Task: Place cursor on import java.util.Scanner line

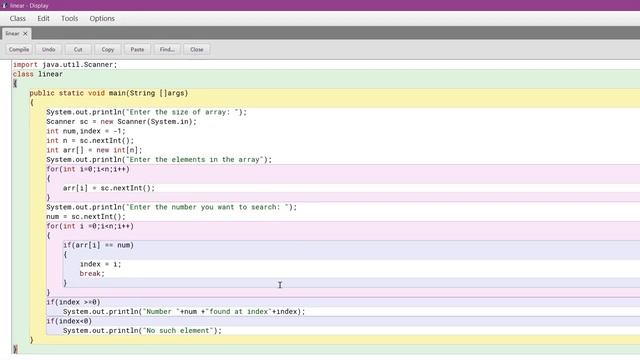Action: pos(65,64)
